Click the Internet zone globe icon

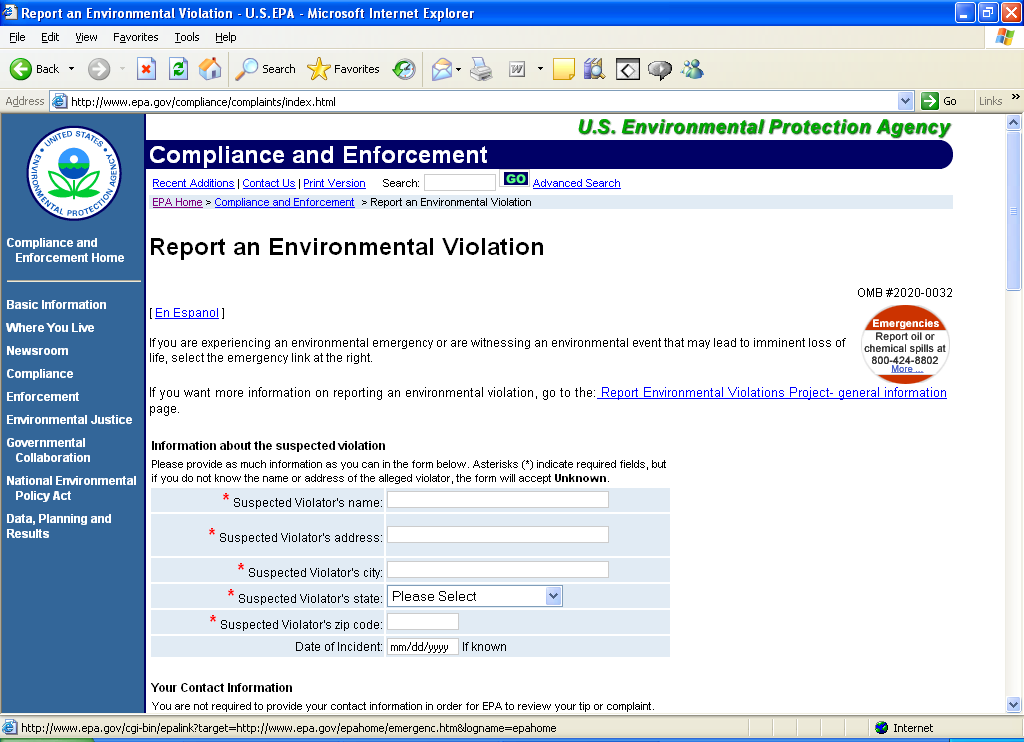tap(882, 728)
